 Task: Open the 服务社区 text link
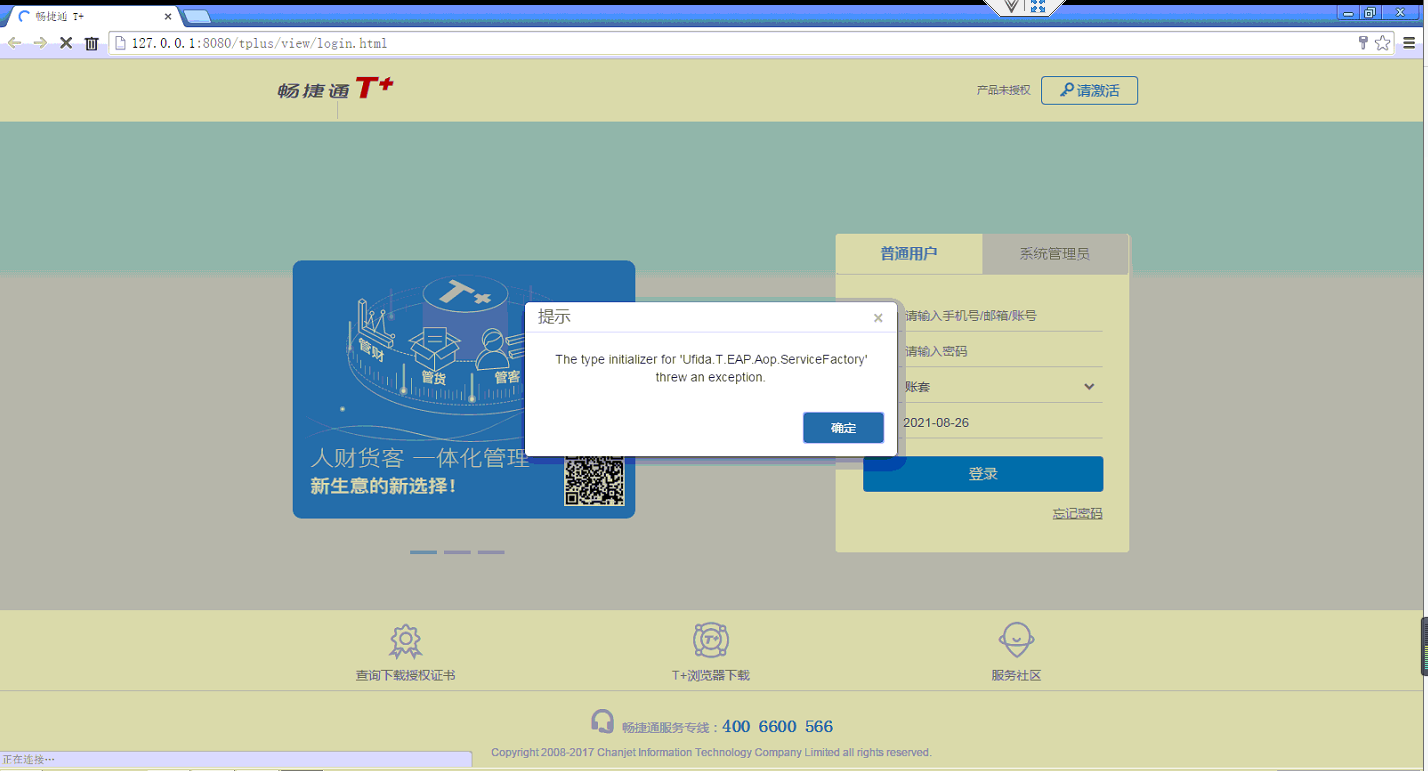click(x=1016, y=675)
